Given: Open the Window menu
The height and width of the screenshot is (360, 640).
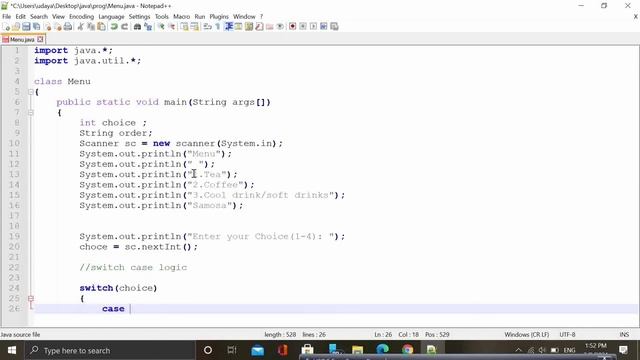Looking at the screenshot, I should (x=244, y=17).
